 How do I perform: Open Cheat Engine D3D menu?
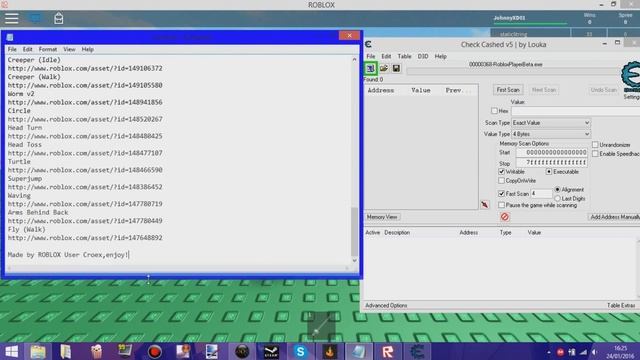tap(423, 56)
